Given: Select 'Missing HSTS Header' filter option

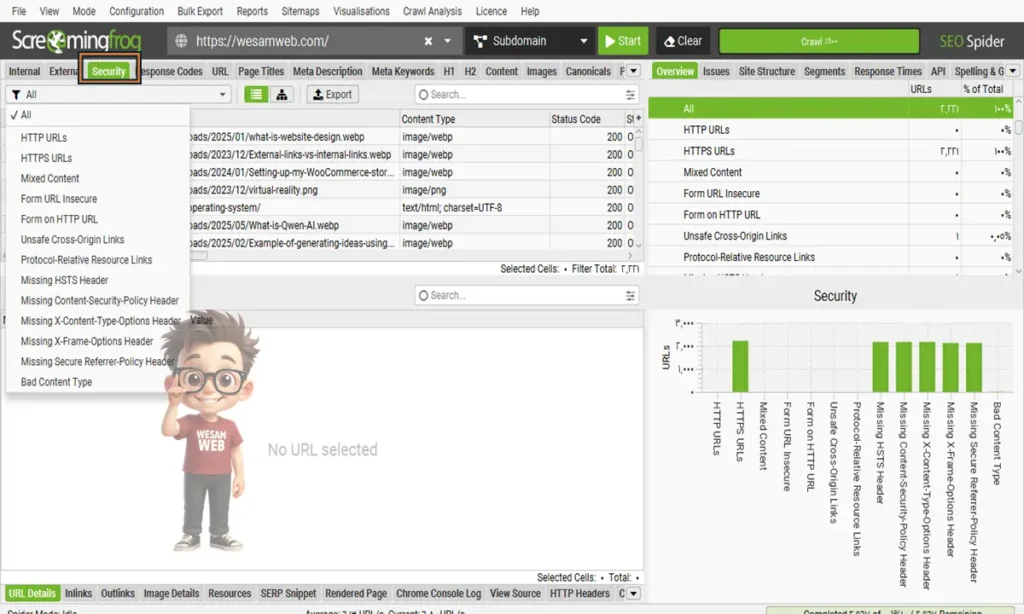Looking at the screenshot, I should (64, 280).
